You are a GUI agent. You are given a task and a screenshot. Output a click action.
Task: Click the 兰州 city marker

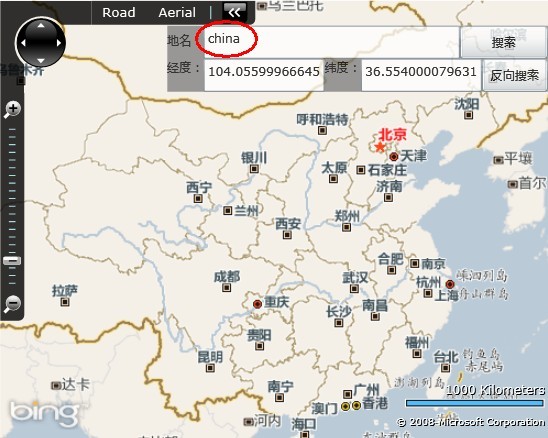point(228,210)
